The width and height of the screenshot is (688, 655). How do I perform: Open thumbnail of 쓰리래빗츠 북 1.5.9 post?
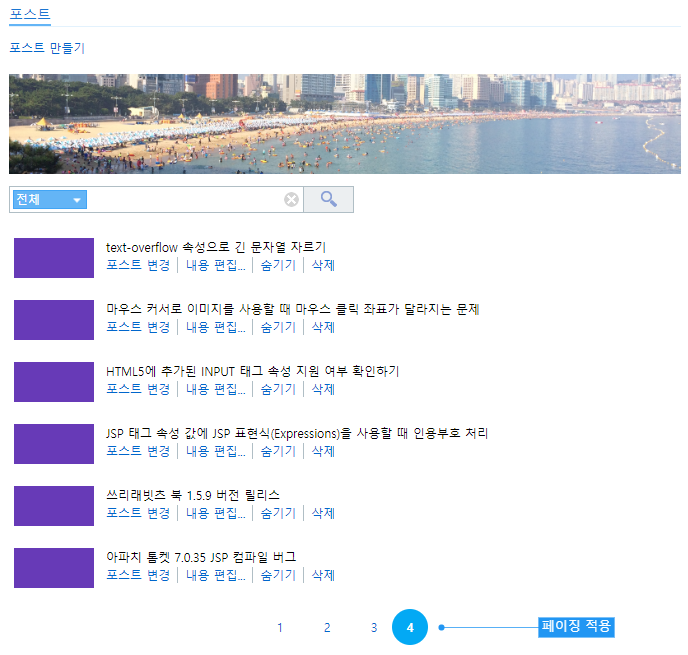(54, 506)
